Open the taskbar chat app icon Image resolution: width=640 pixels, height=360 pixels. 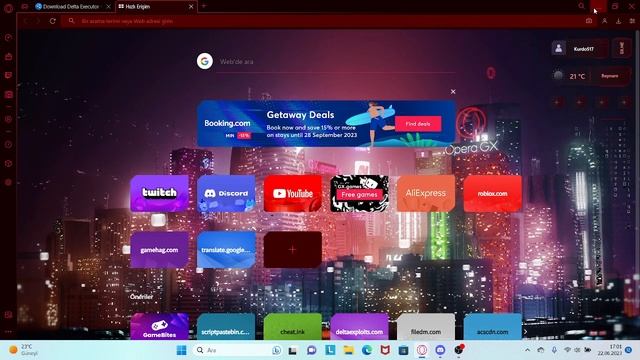pos(311,350)
